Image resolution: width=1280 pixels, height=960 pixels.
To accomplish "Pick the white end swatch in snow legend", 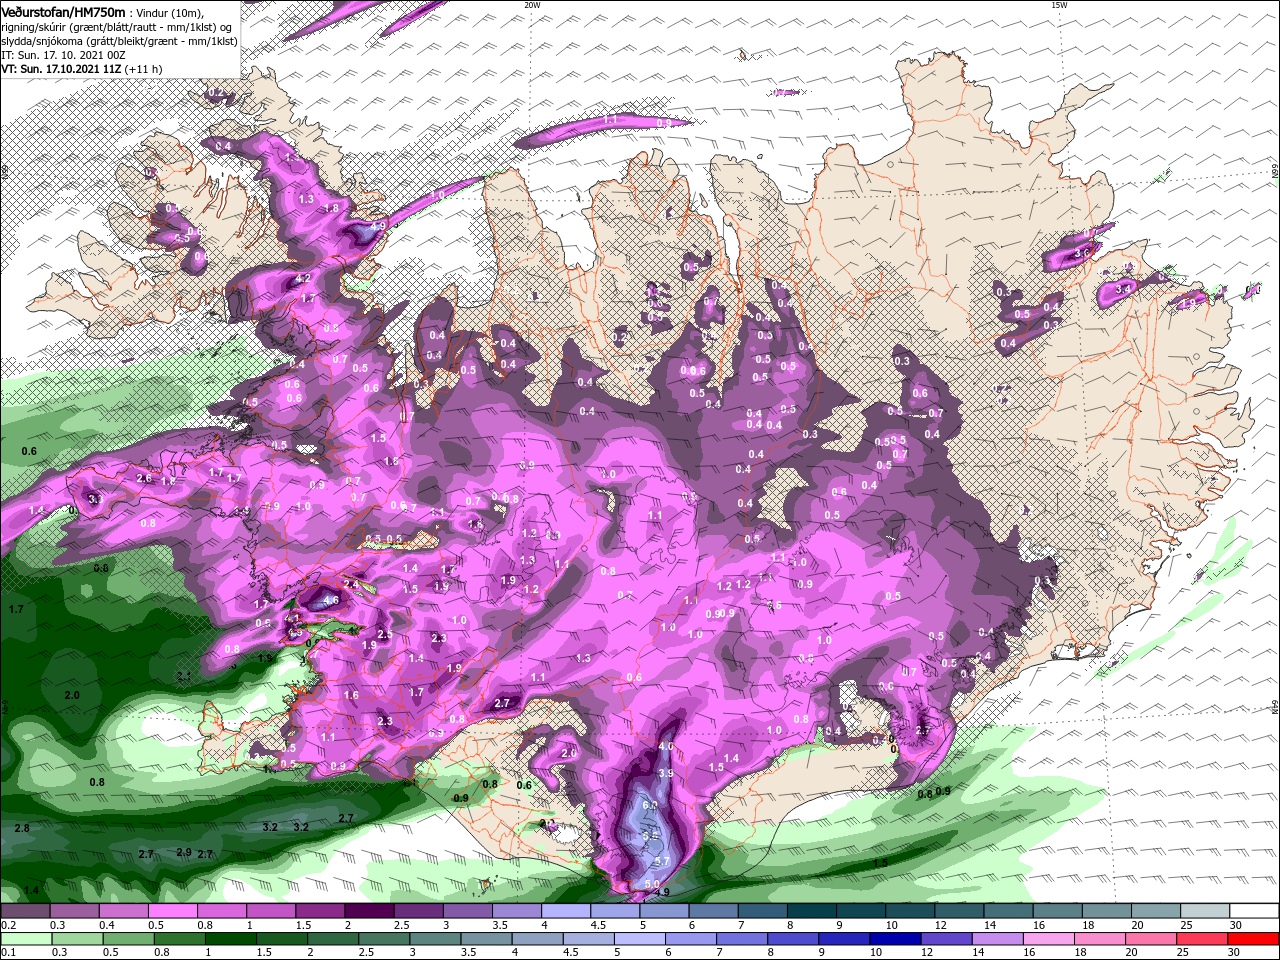I will [x=1254, y=911].
